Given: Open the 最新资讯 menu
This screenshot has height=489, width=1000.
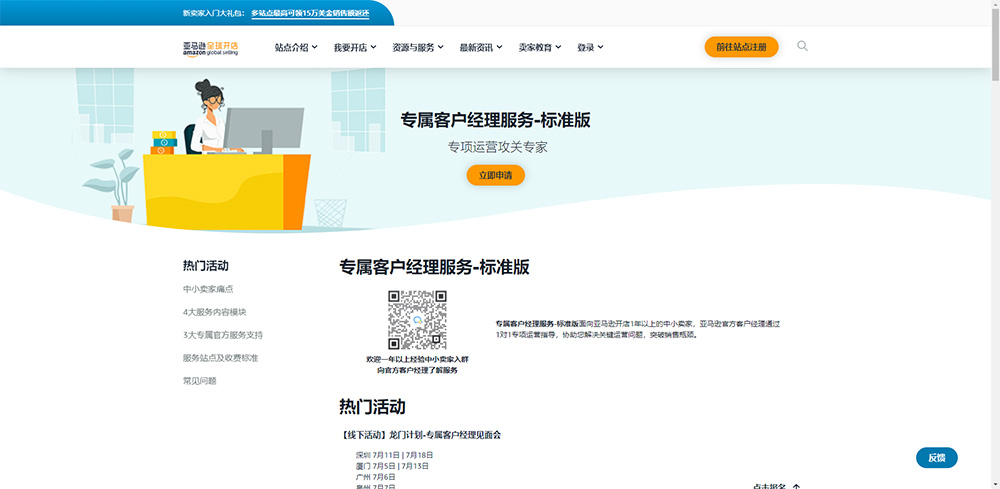Looking at the screenshot, I should click(481, 47).
